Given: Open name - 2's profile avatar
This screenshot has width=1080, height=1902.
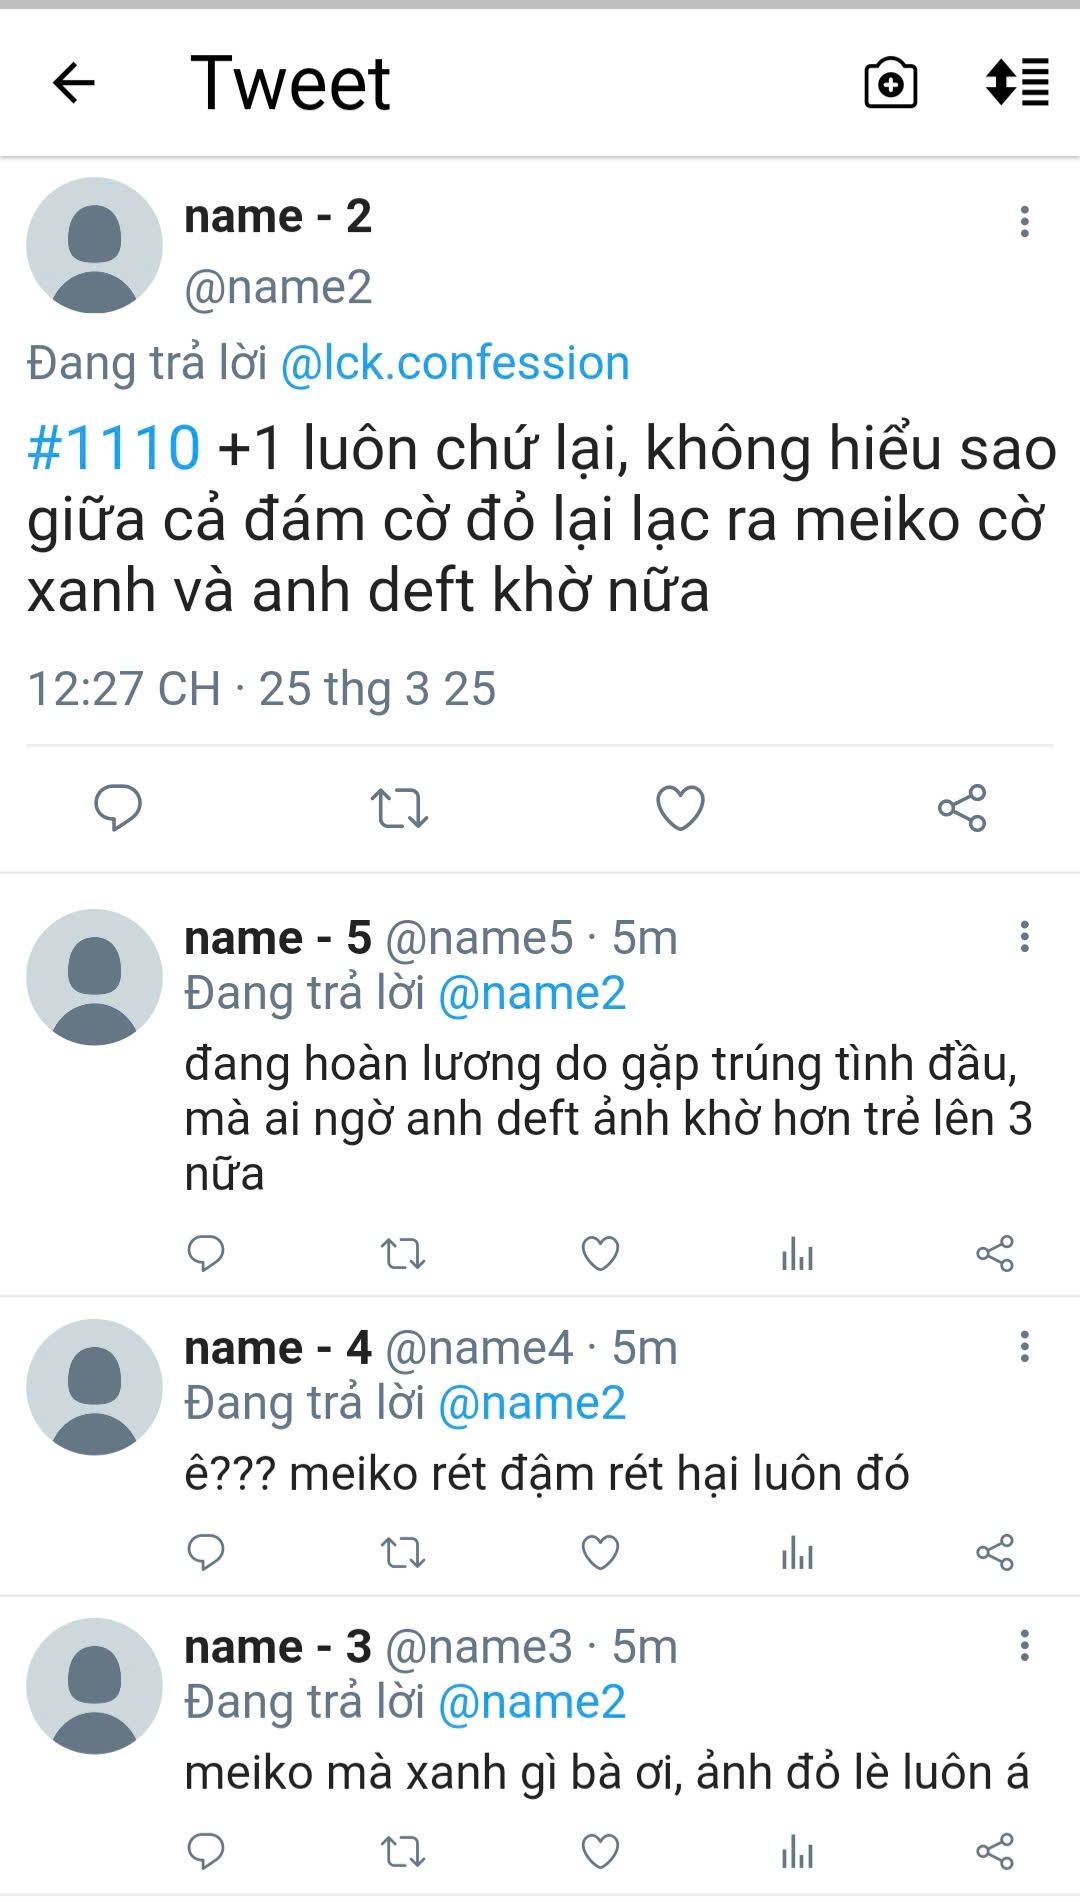Looking at the screenshot, I should tap(94, 245).
